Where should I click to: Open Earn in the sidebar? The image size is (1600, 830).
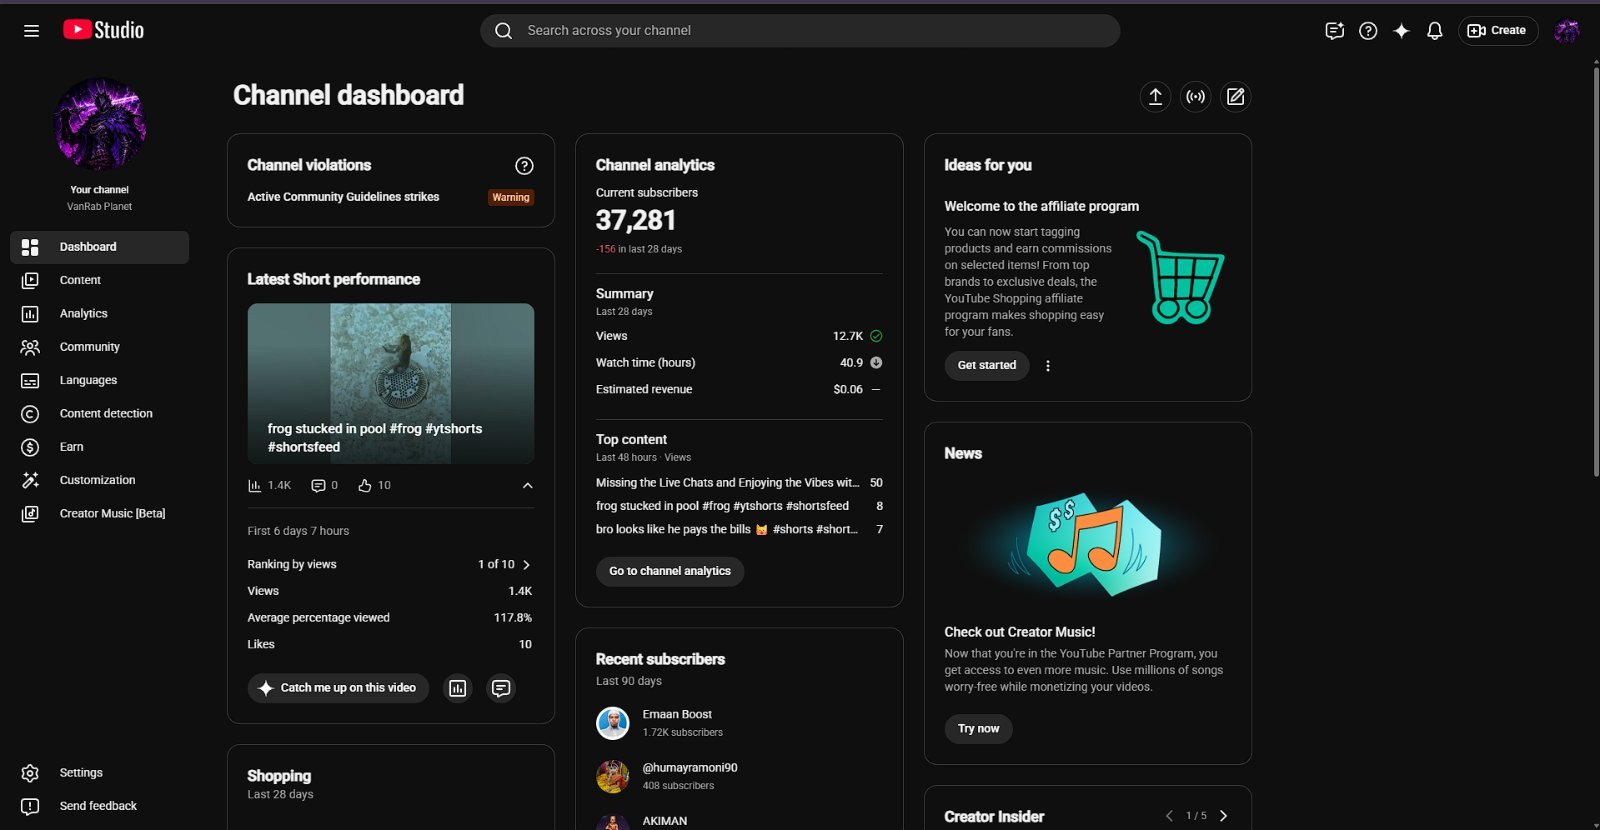[x=99, y=447]
